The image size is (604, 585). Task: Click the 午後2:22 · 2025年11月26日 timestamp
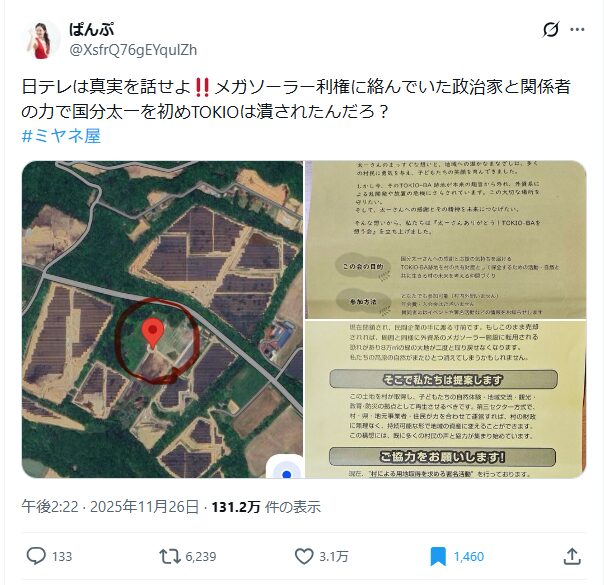110,507
